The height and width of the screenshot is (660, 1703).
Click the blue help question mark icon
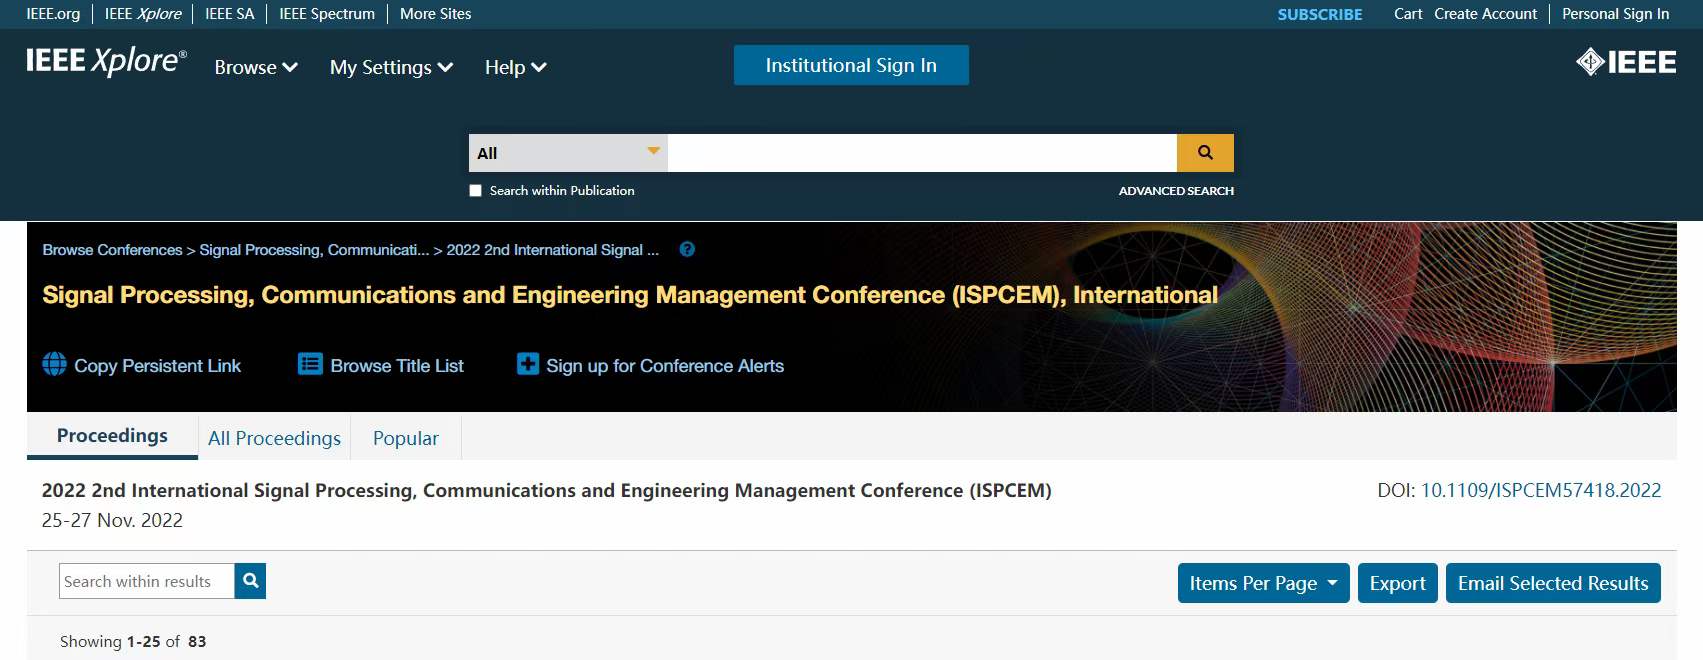[687, 250]
